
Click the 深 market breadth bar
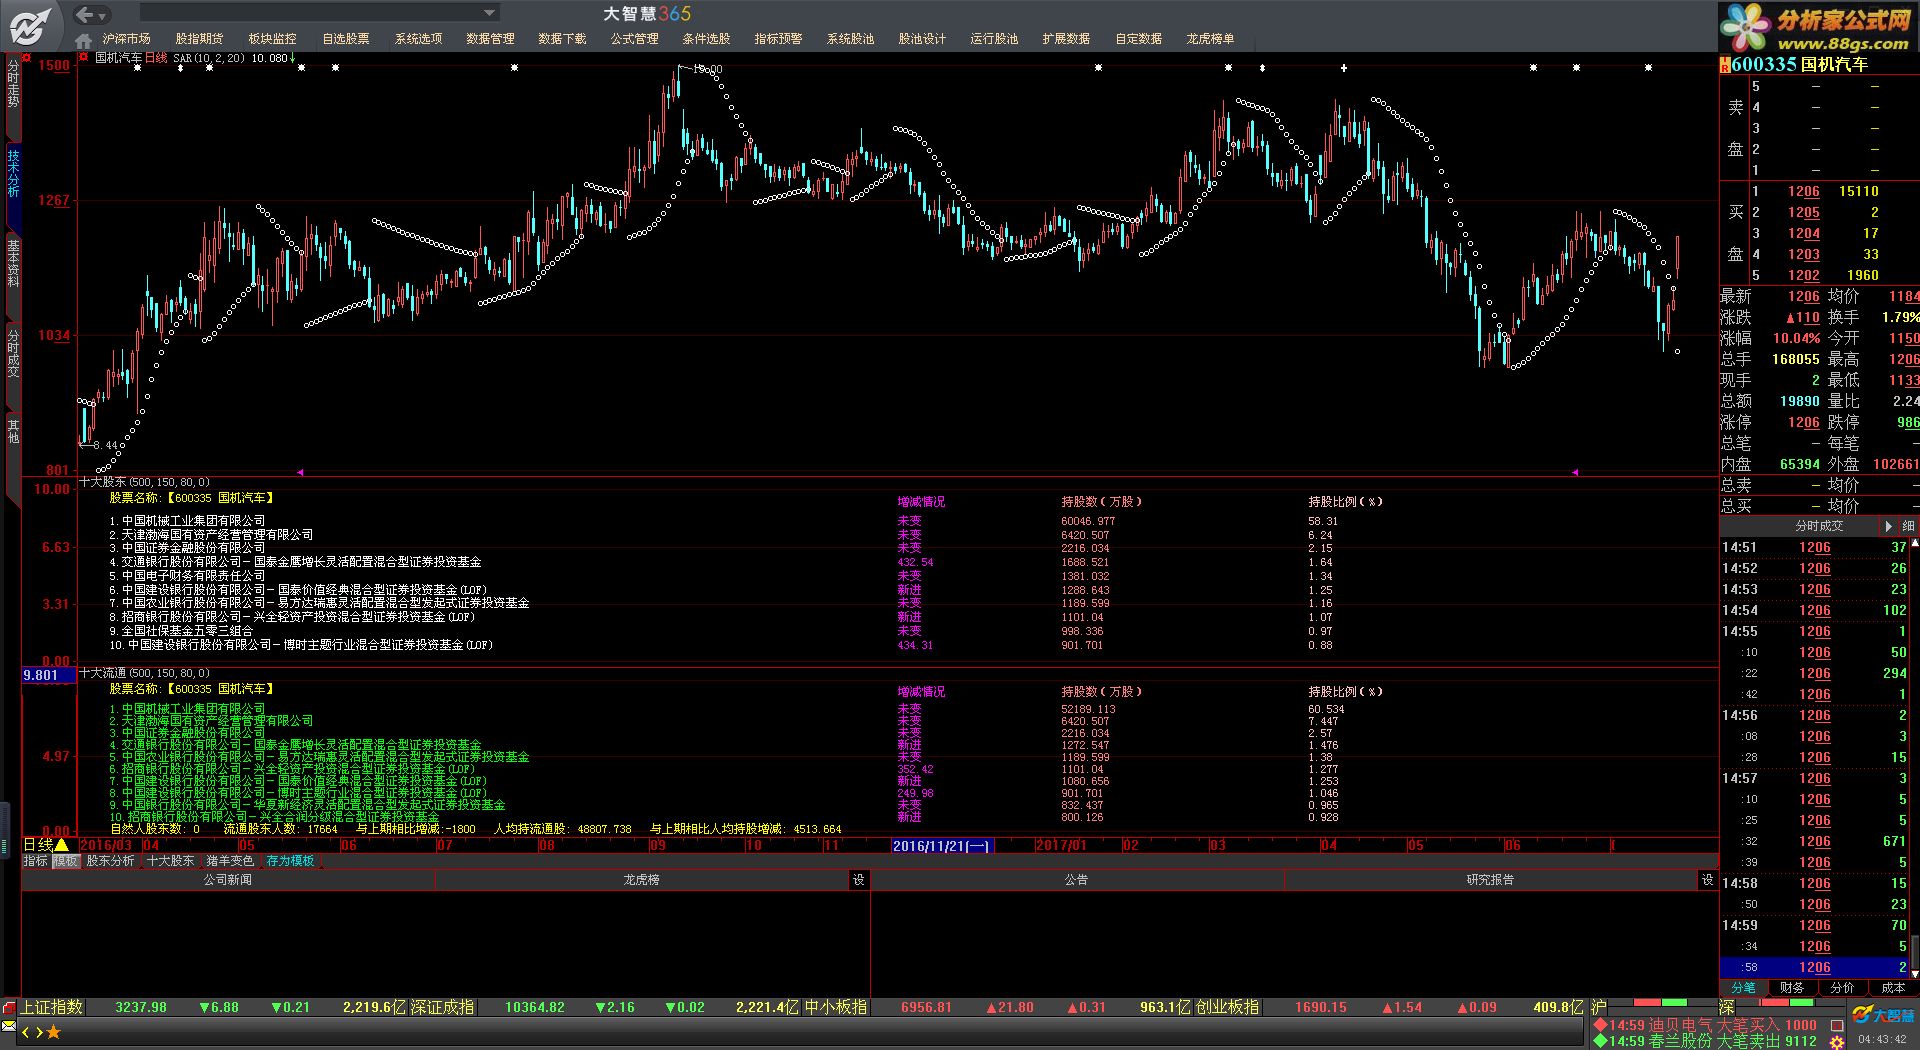pos(1790,1003)
